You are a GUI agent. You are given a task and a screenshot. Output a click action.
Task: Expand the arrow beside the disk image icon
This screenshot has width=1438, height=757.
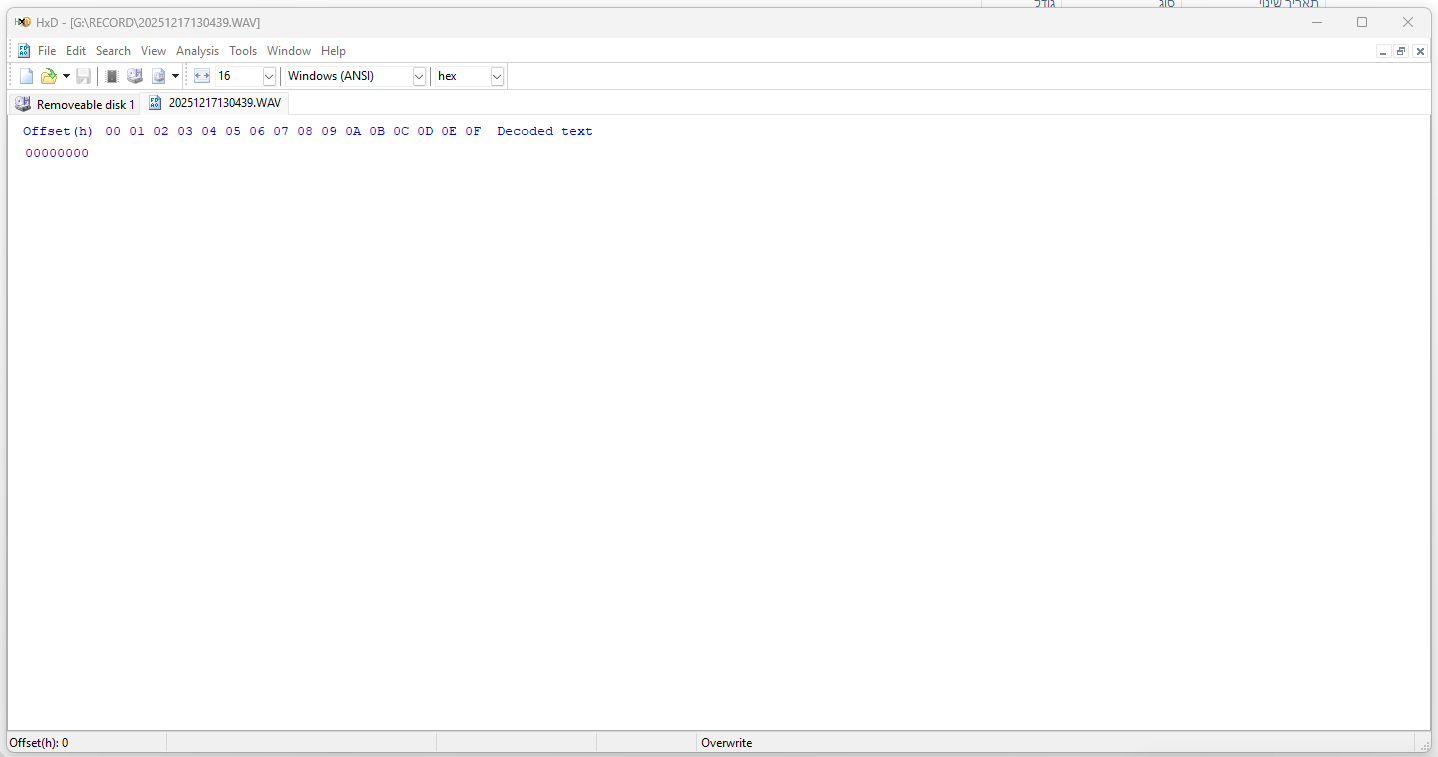coord(175,75)
